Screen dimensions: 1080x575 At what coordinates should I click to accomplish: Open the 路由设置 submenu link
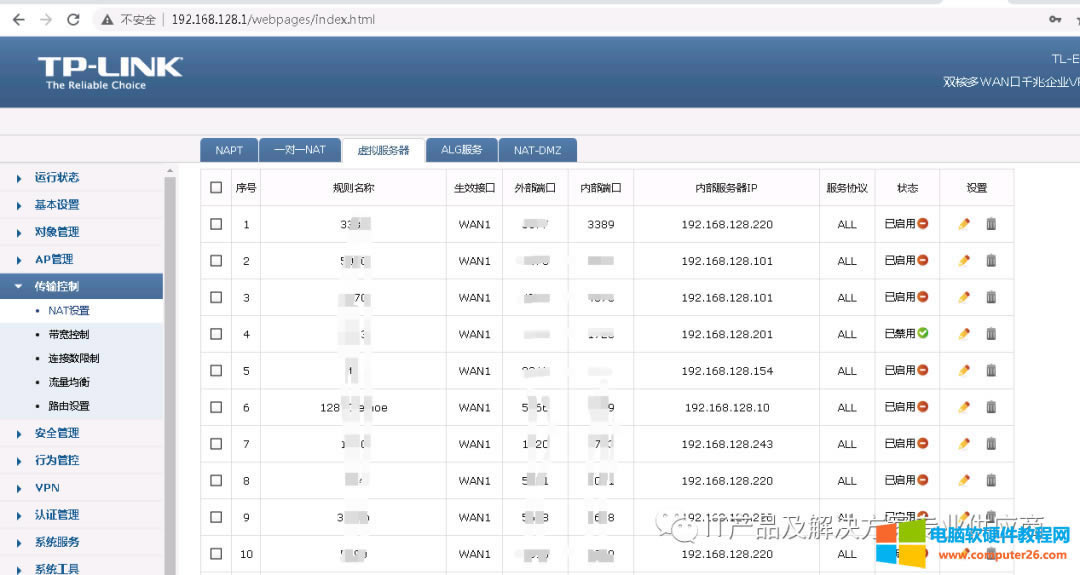coord(68,406)
